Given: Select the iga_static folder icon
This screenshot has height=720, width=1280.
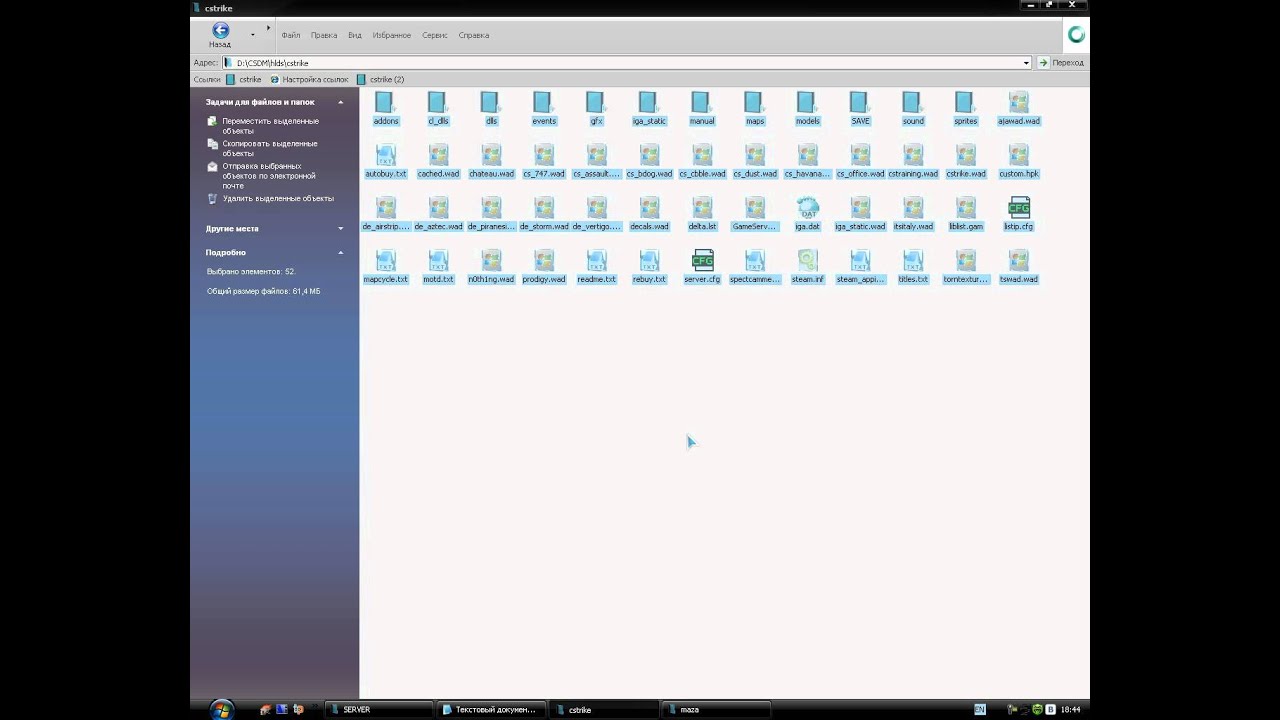Looking at the screenshot, I should point(648,102).
